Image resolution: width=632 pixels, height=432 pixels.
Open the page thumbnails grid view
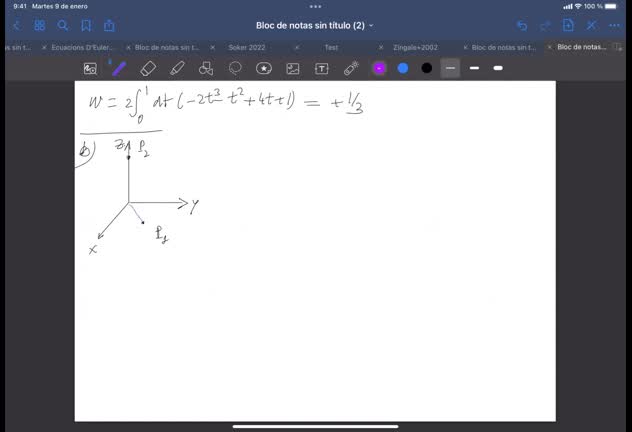40,26
